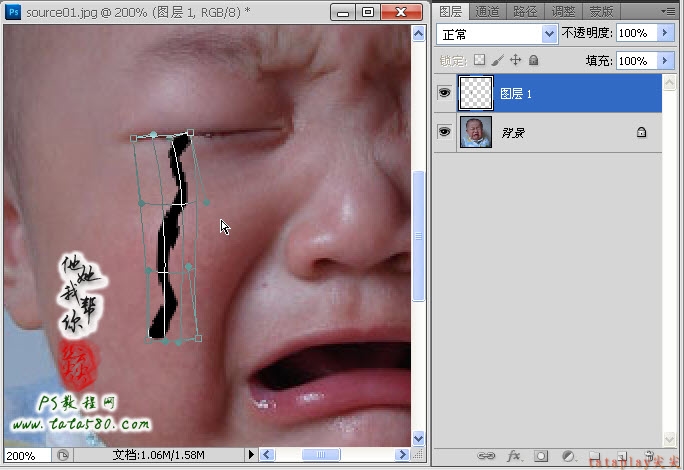Hide the 背景 layer visibility
Image resolution: width=684 pixels, height=470 pixels.
445,131
